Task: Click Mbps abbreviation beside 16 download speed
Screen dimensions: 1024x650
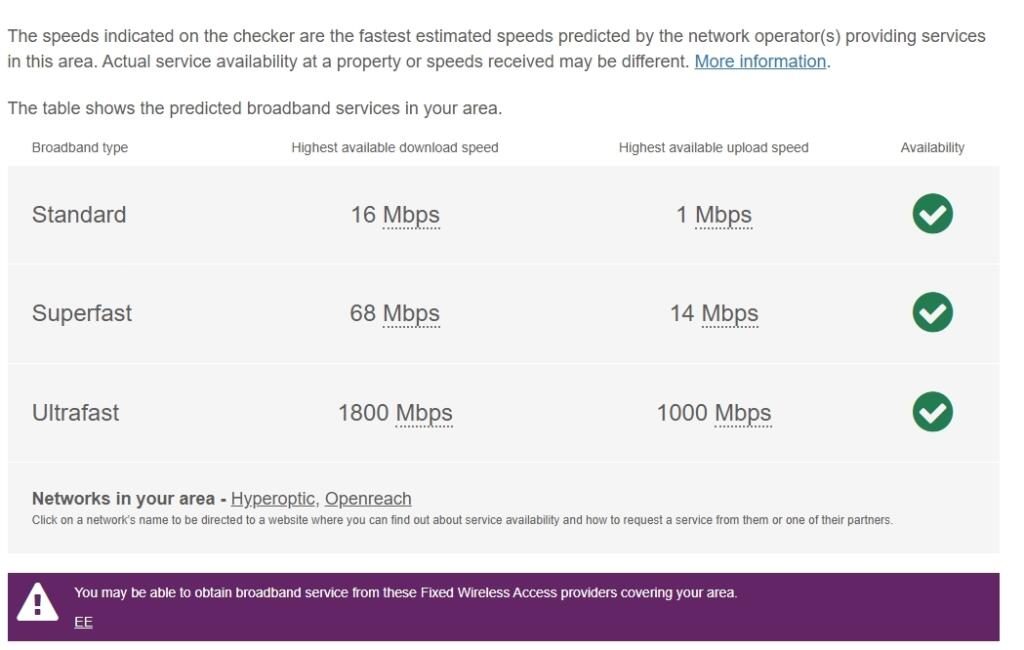Action: [x=411, y=215]
